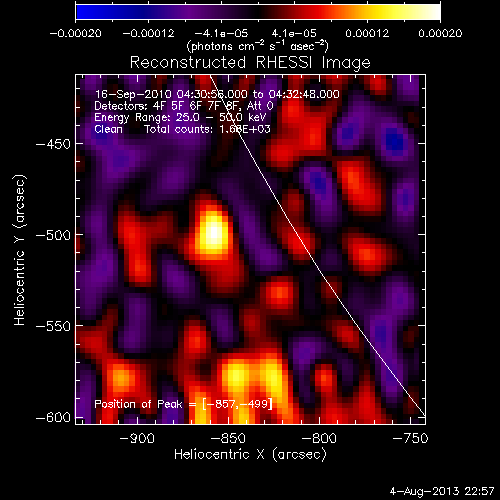Click the 0.00012 colorbar tick label
Image resolution: width=500 pixels, height=500 pixels.
[367, 33]
